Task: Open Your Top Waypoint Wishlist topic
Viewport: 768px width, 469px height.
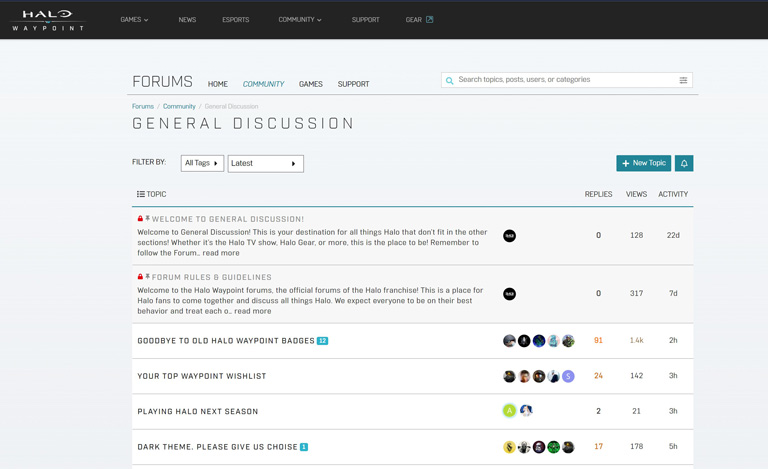Action: pyautogui.click(x=202, y=376)
